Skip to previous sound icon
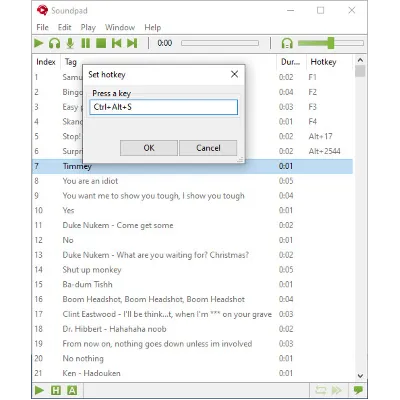Image resolution: width=400 pixels, height=400 pixels. coord(117,43)
